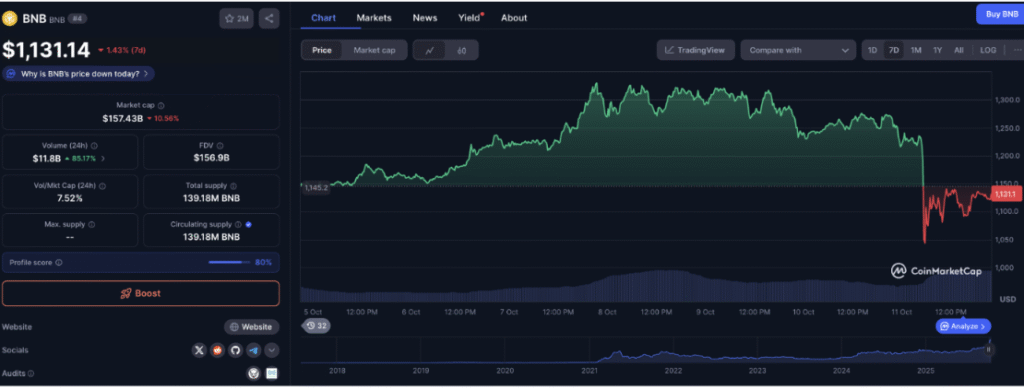The image size is (1024, 391).
Task: Set chart range to 1Y
Action: 937,50
